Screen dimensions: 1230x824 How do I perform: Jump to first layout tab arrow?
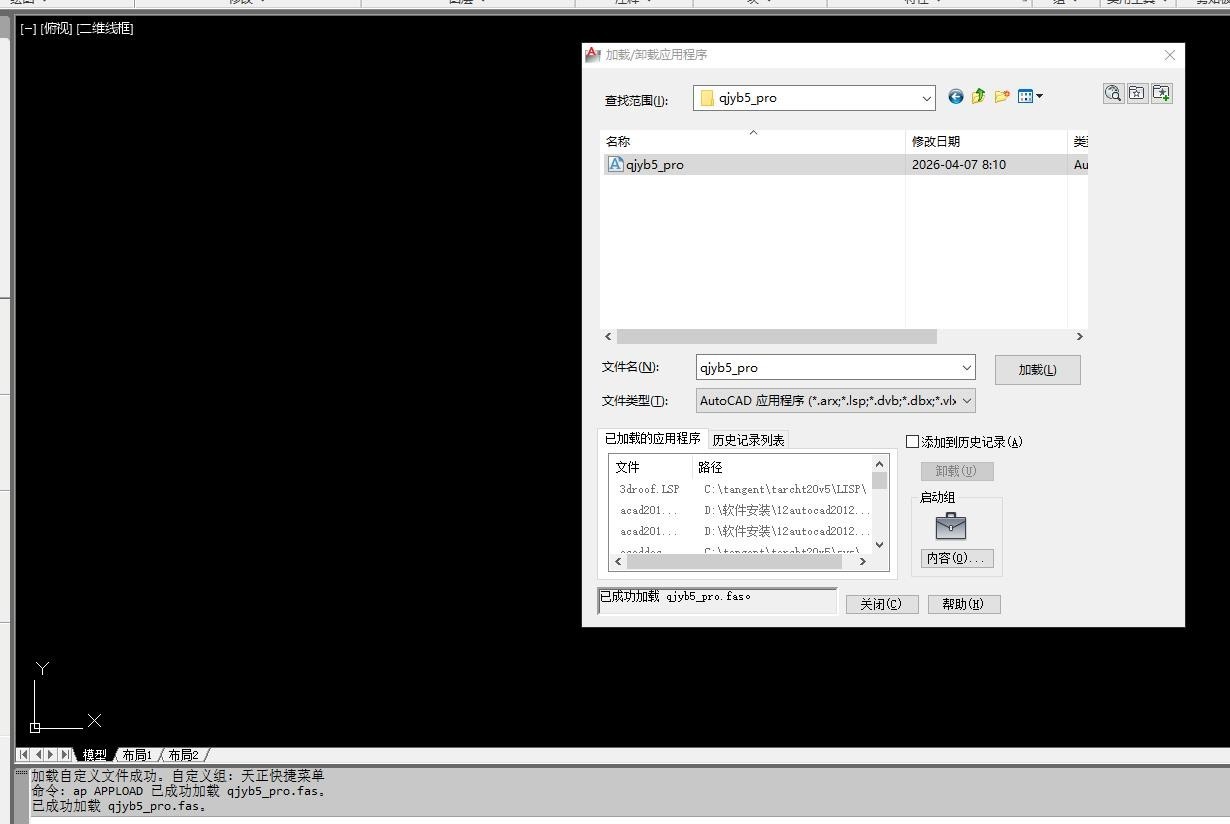(x=24, y=755)
